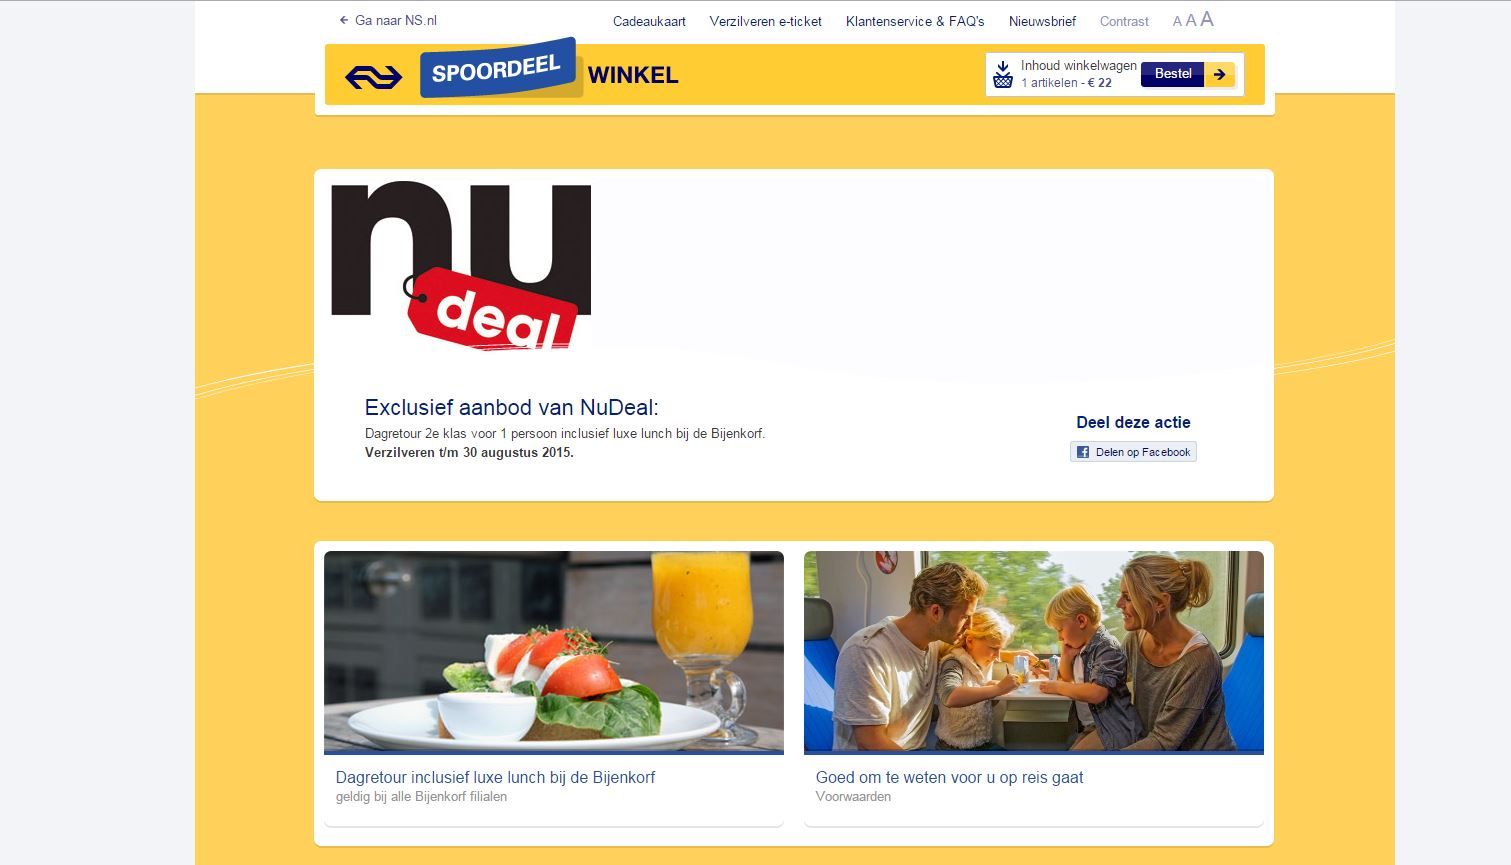
Task: Open the shopping basket icon
Action: (x=1002, y=74)
